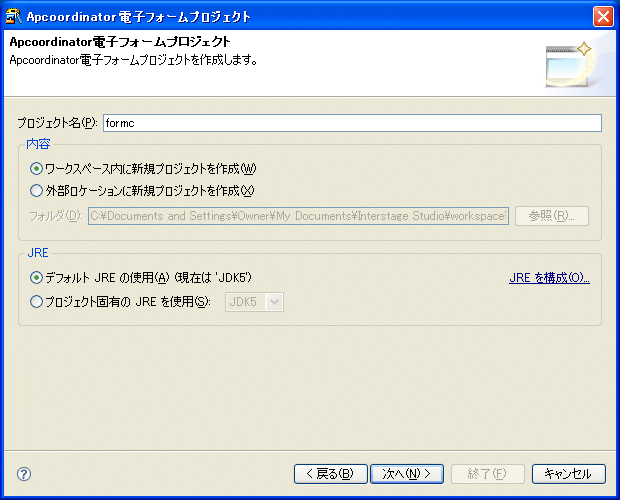Screen dimensions: 620x500
Task: Cancel the wizard with キャンセル button
Action: (x=568, y=474)
